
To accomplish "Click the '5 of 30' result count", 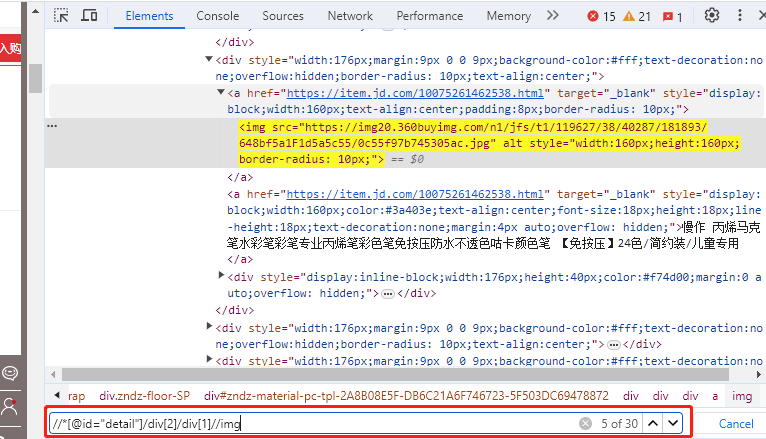I will 619,423.
